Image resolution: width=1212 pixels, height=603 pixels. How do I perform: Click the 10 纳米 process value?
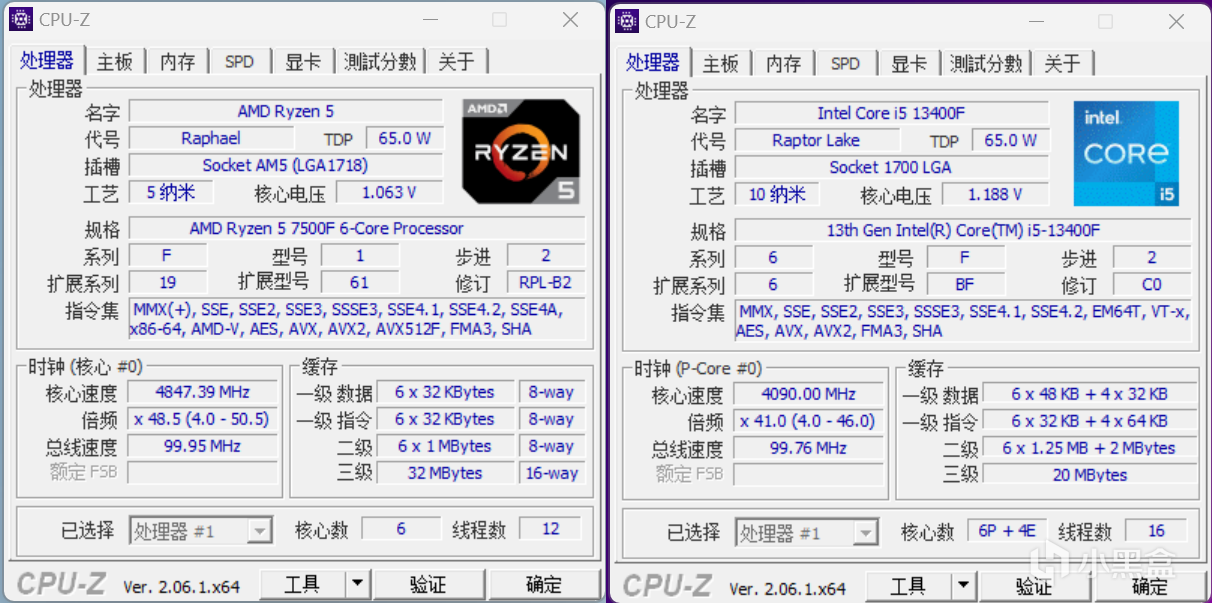[777, 194]
